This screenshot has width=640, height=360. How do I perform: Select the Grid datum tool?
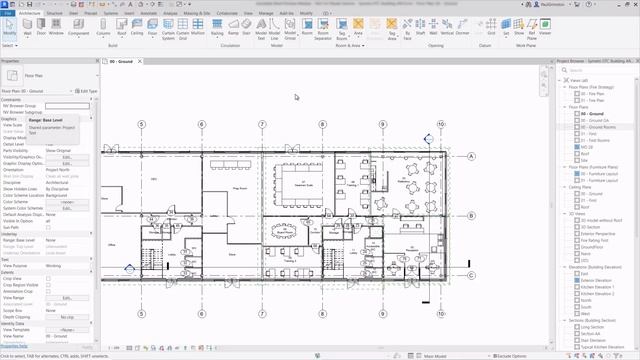(x=491, y=27)
